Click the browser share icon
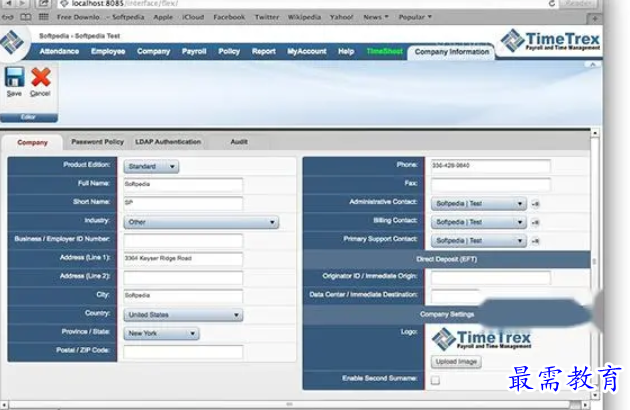The image size is (630, 410). [x=43, y=4]
